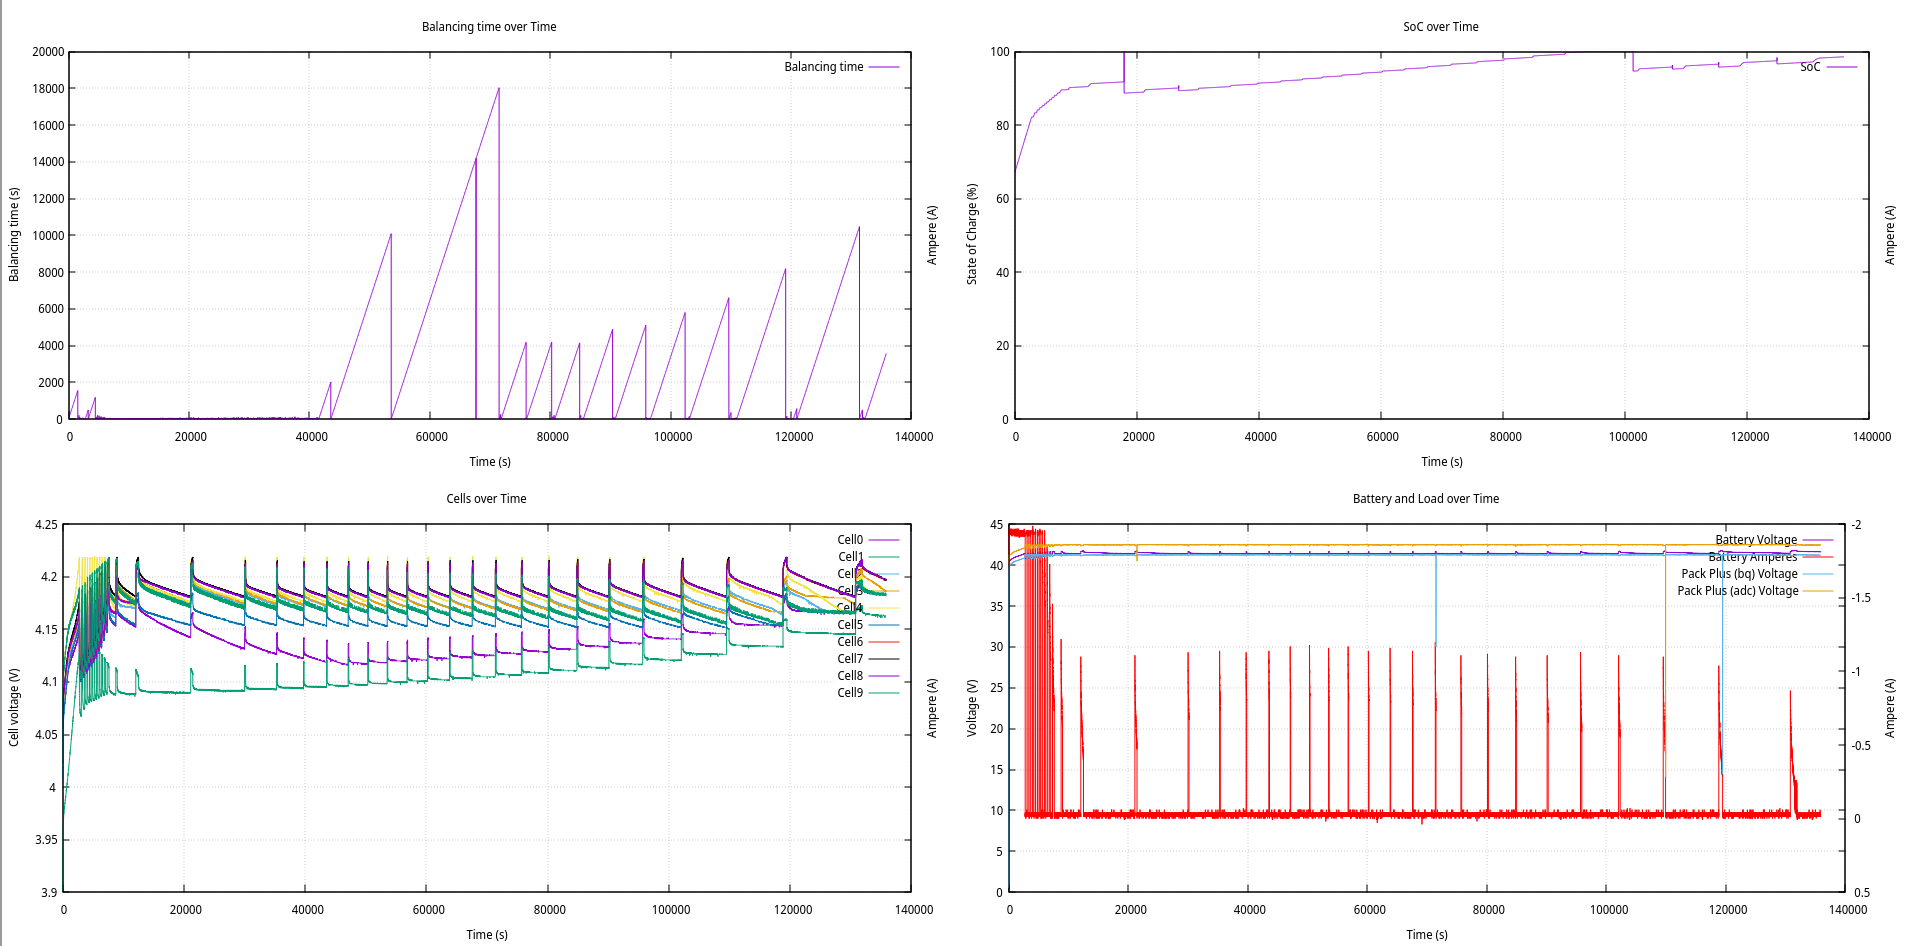Click the Cell0 legend entry
1916x946 pixels.
[850, 540]
